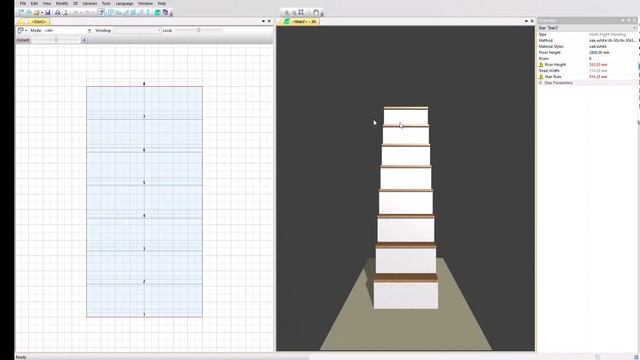Open the Window menu

point(145,3)
